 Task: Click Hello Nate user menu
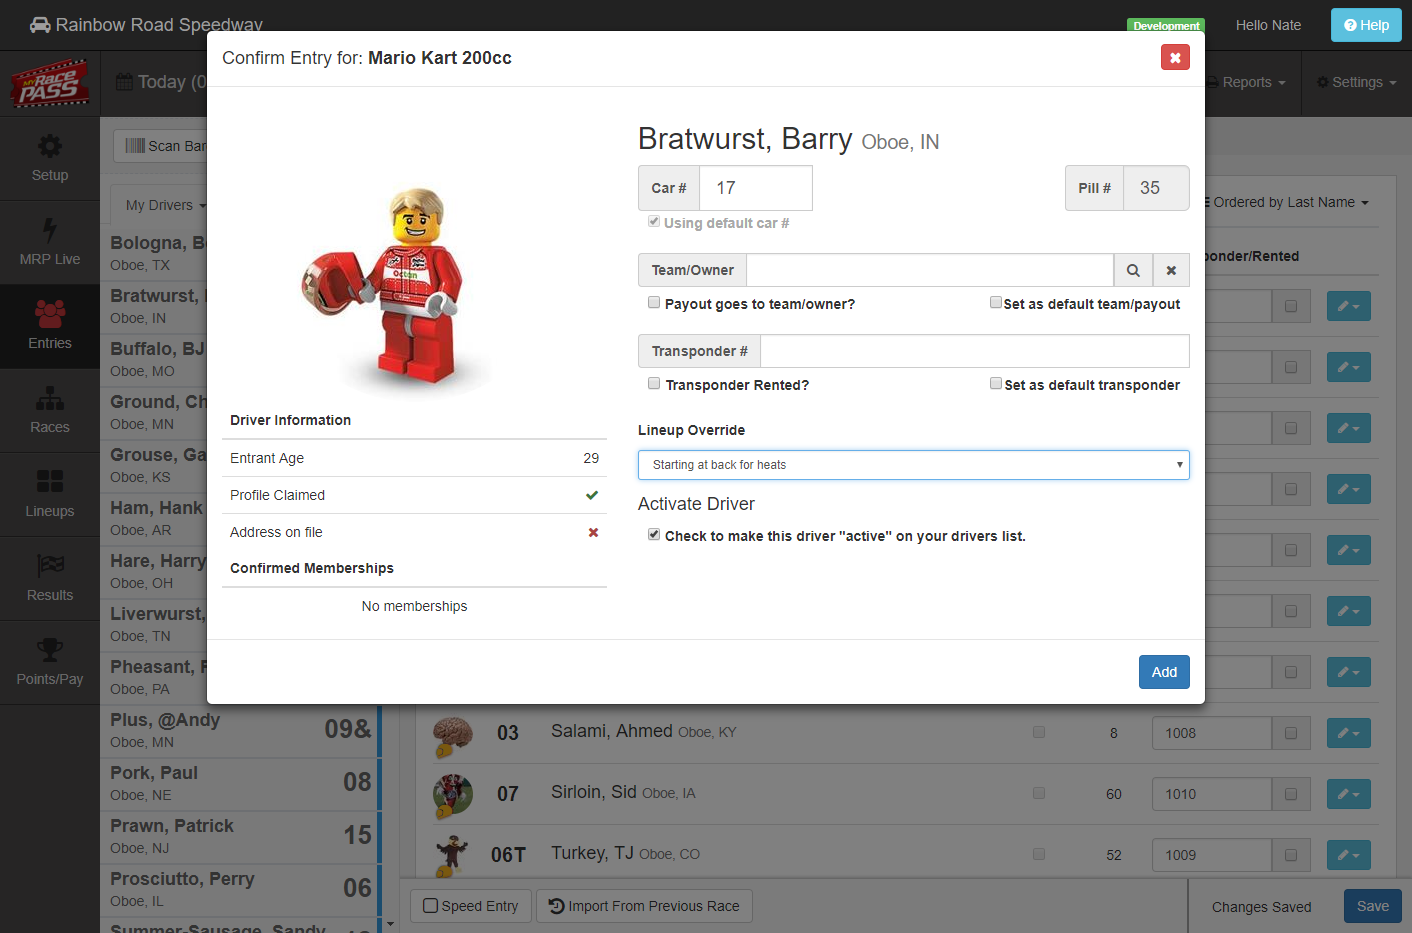click(x=1268, y=25)
